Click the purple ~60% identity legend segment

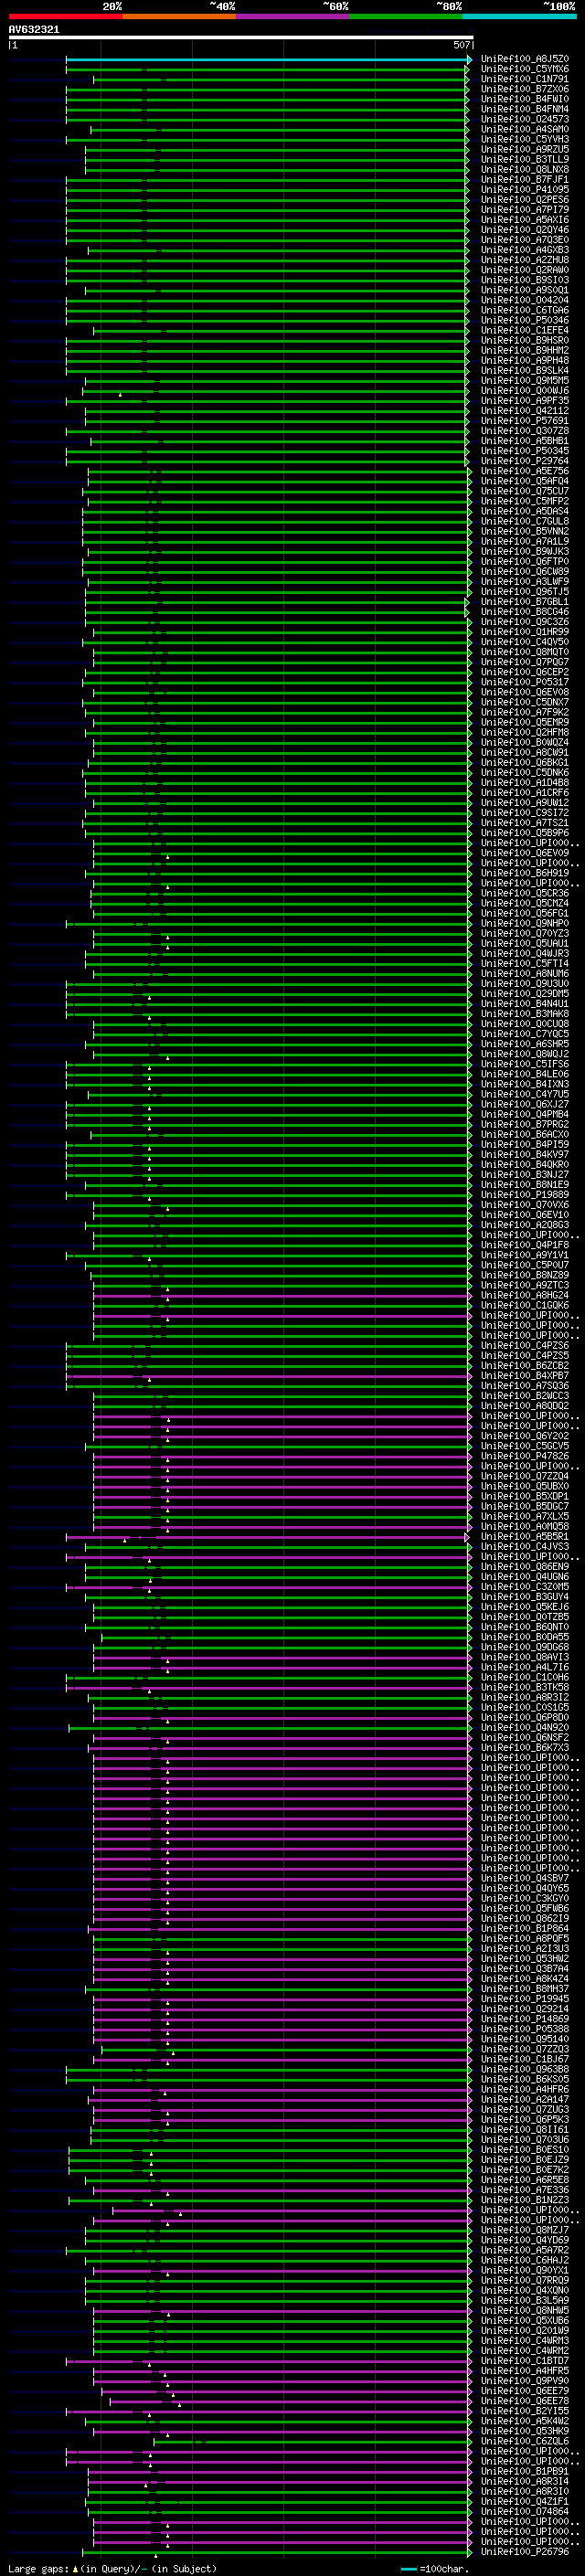tap(292, 16)
